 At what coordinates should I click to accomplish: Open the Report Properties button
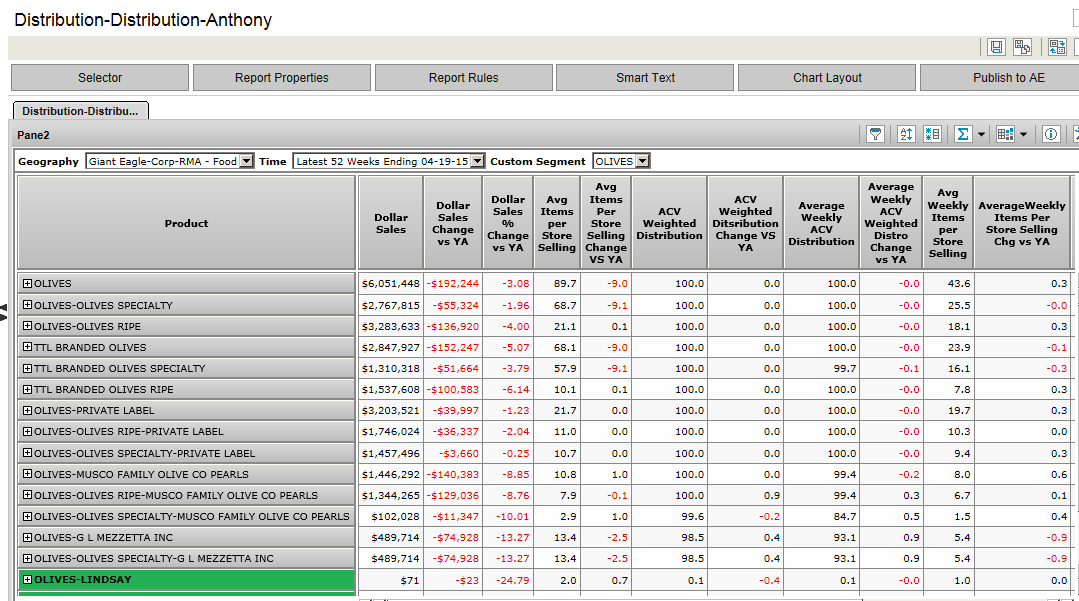(x=282, y=78)
